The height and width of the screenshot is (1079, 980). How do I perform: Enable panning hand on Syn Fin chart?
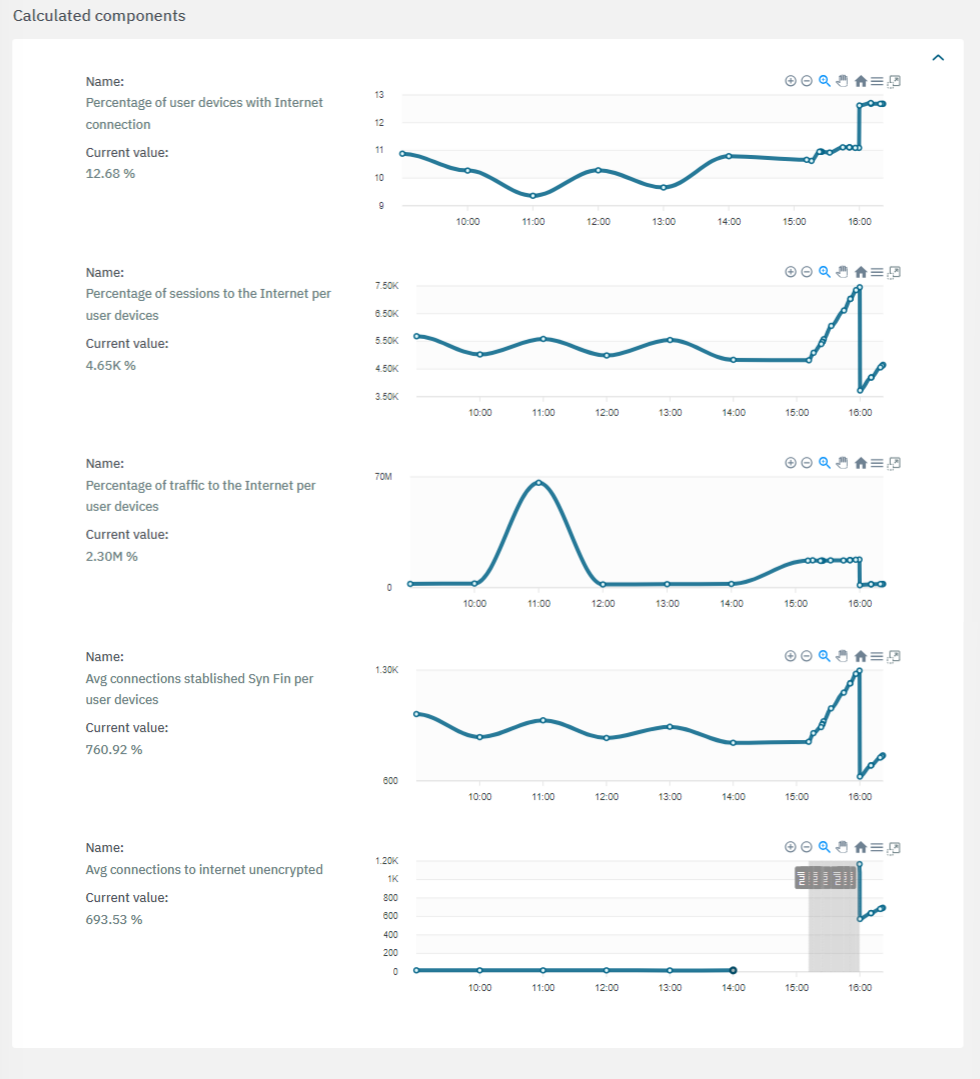click(842, 656)
